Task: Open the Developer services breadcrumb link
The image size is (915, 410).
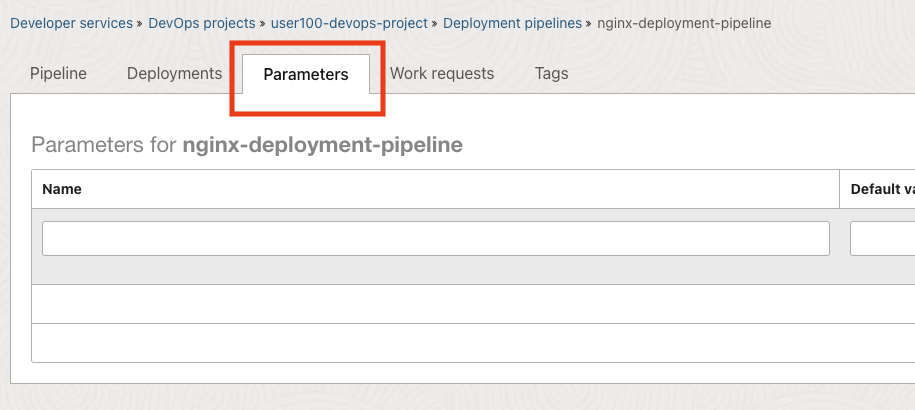Action: 71,23
